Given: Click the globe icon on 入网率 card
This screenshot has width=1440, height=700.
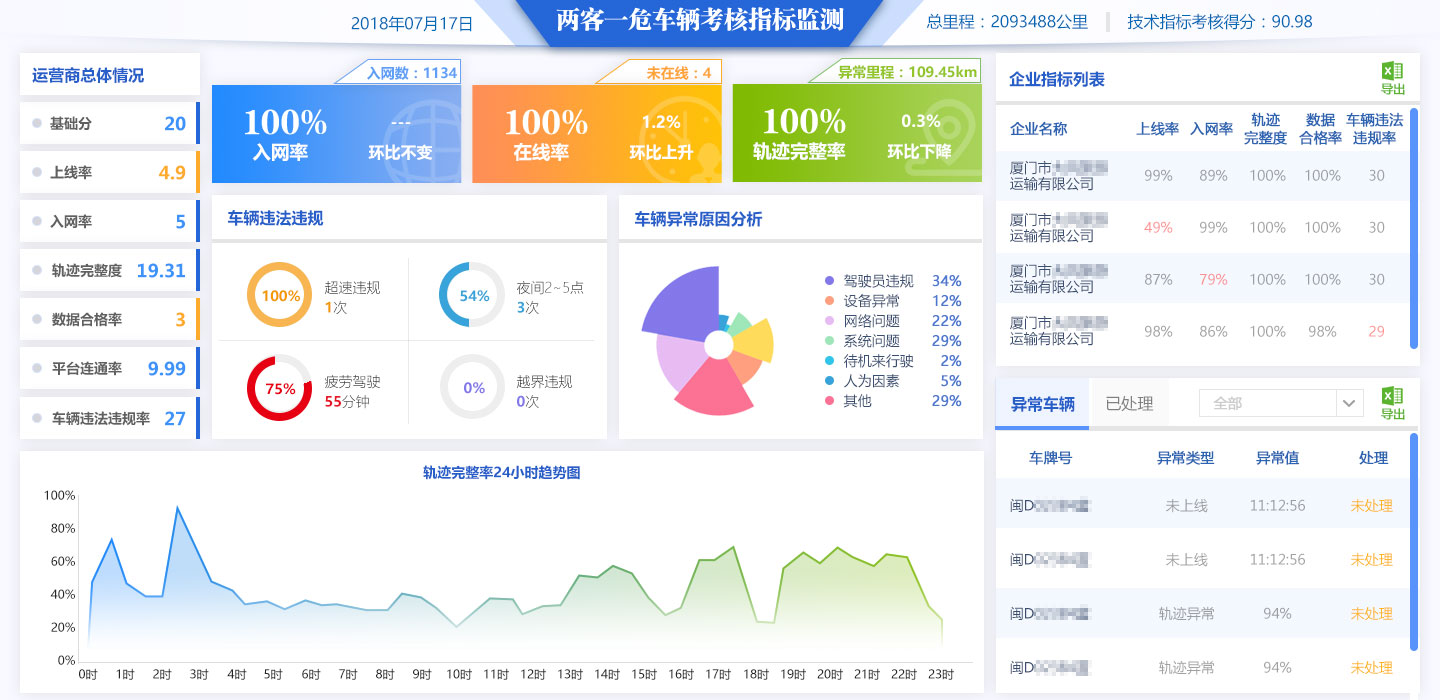Looking at the screenshot, I should [x=420, y=135].
